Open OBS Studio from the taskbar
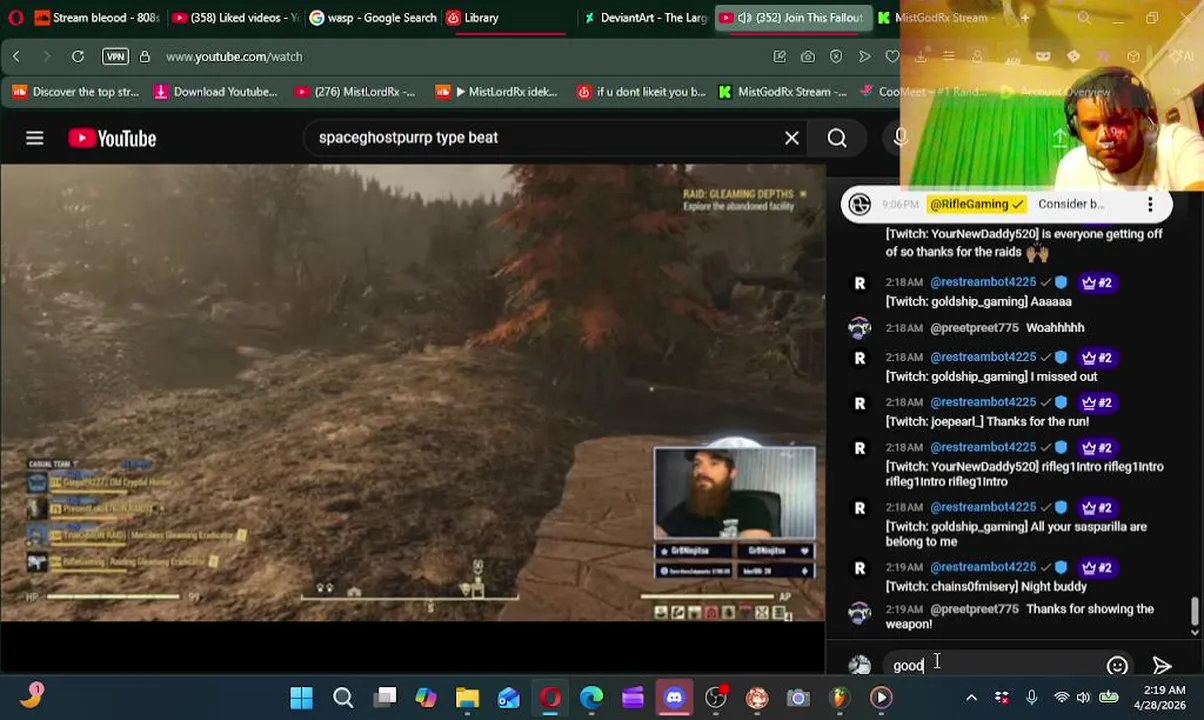1204x720 pixels. (x=716, y=697)
